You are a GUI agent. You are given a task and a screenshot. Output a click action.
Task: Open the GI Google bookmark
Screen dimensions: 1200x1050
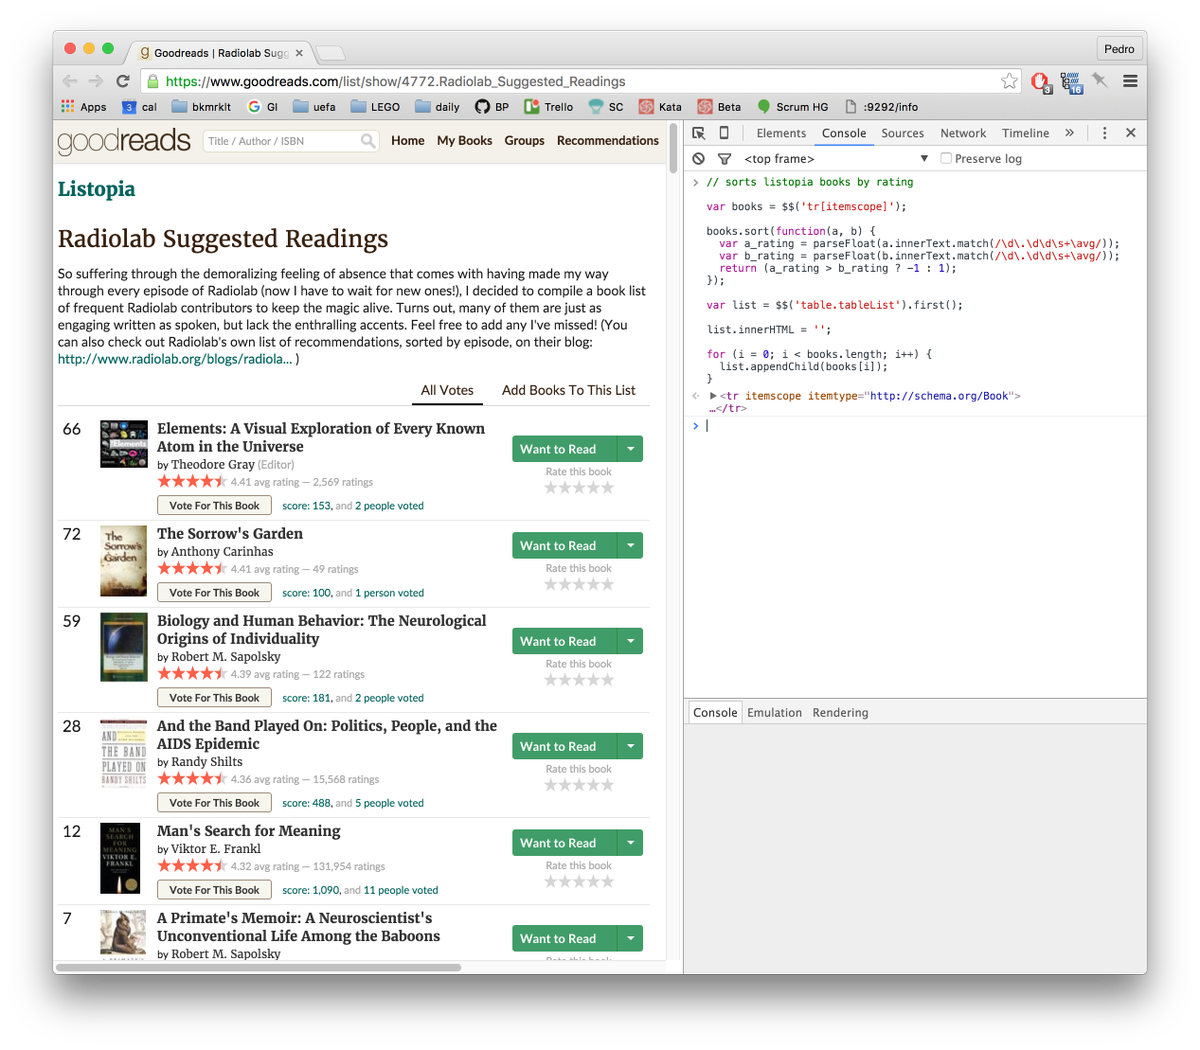[263, 107]
